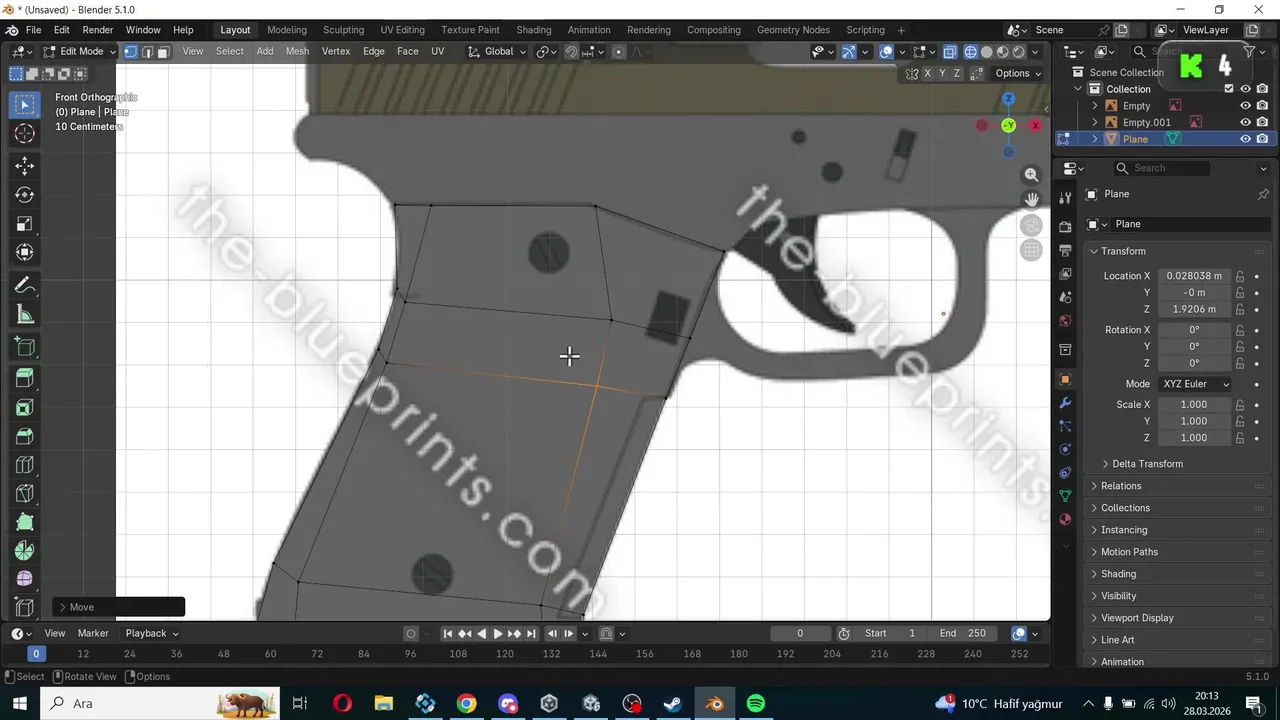Viewport: 1280px width, 720px height.
Task: Hide Empty.001 in viewport
Action: pyautogui.click(x=1246, y=122)
